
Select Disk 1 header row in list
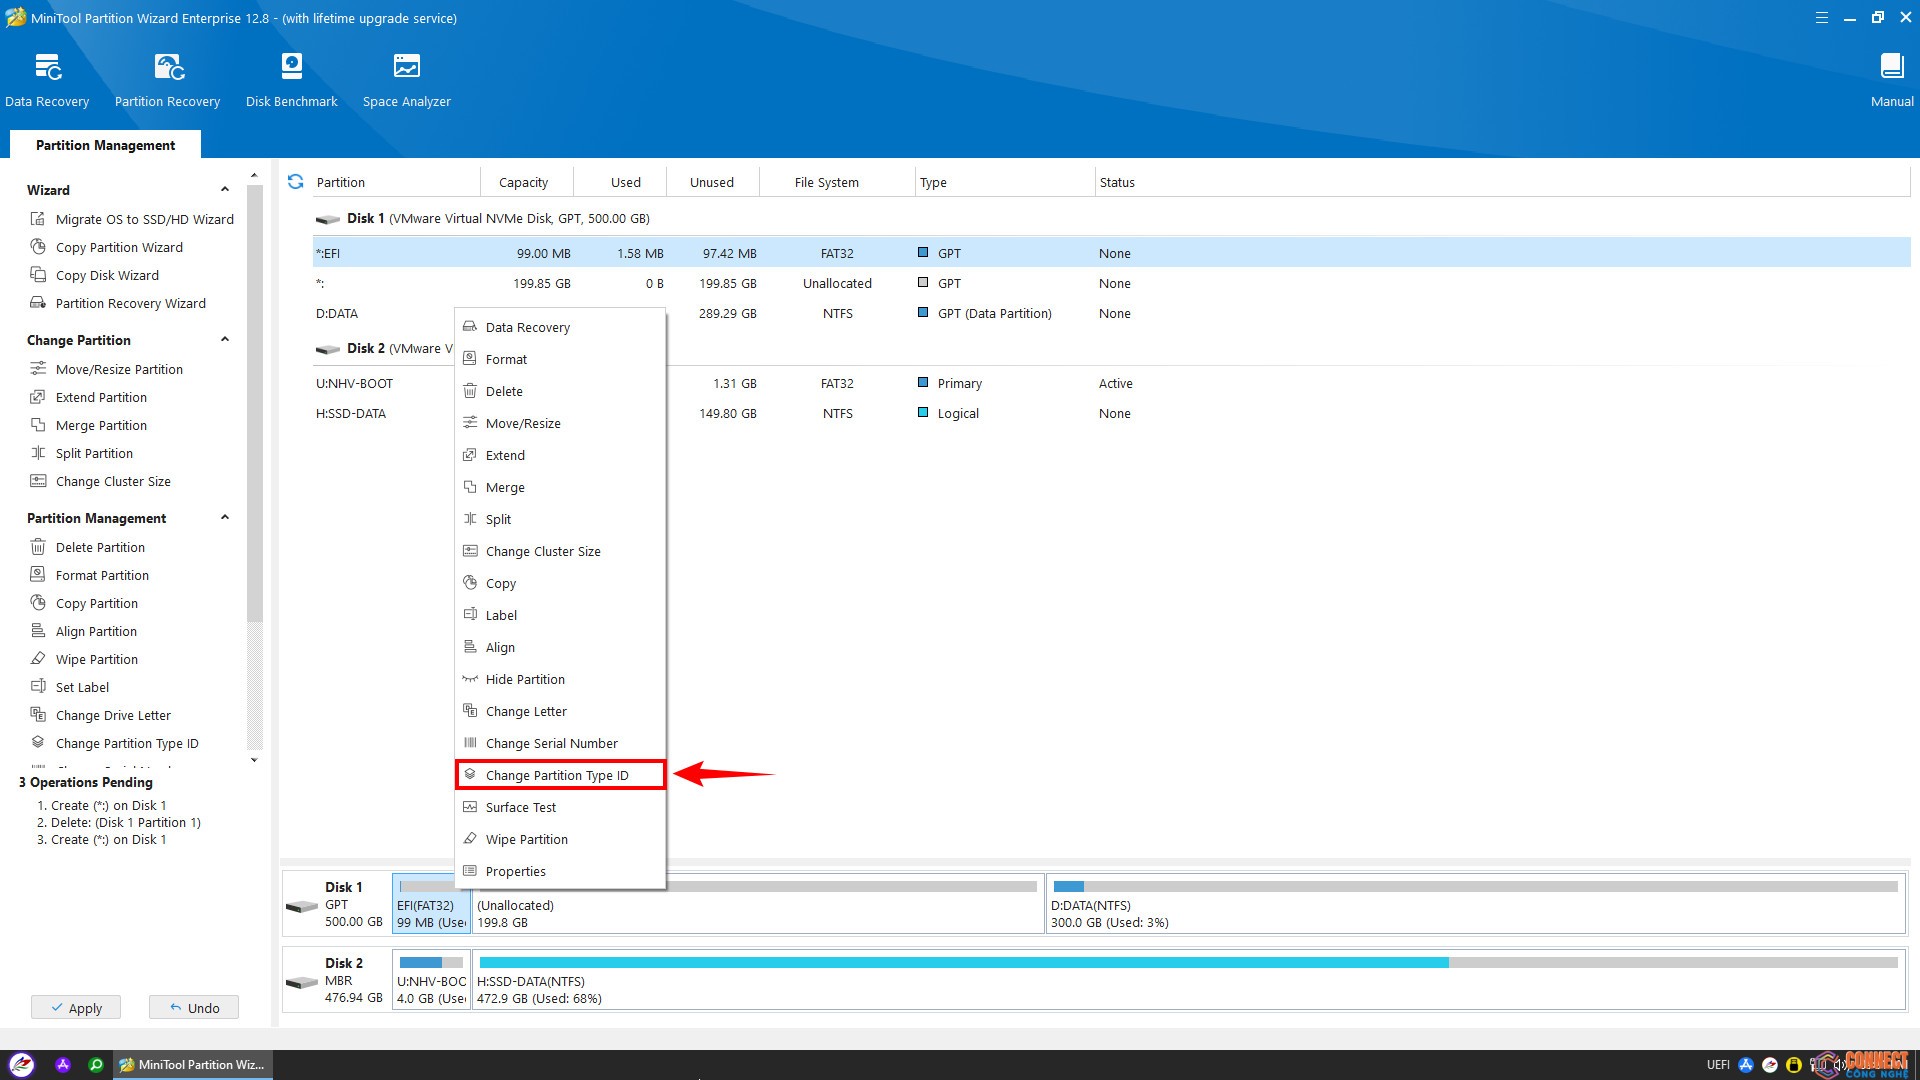(x=1111, y=218)
